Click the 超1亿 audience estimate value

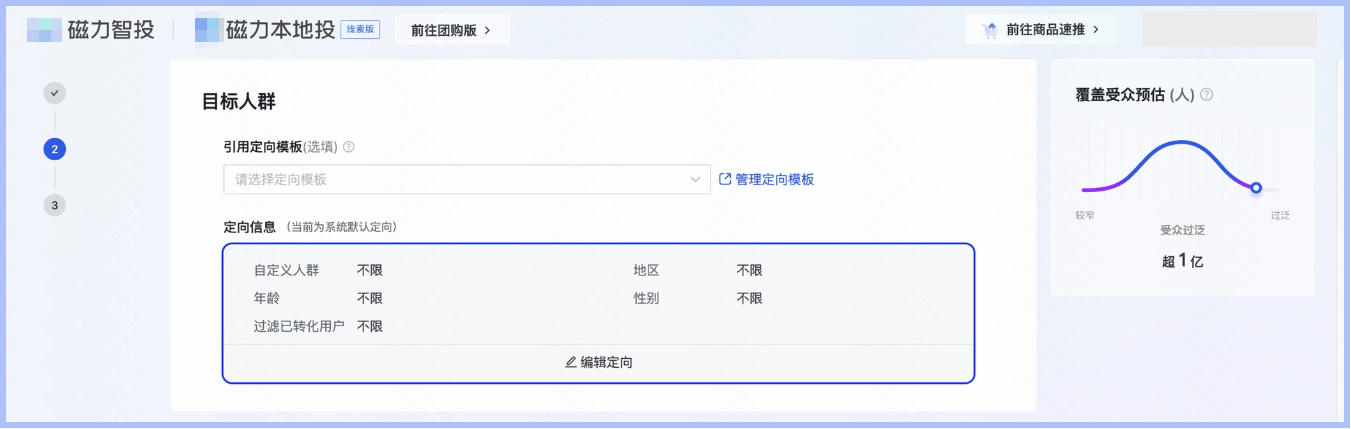[x=1182, y=261]
